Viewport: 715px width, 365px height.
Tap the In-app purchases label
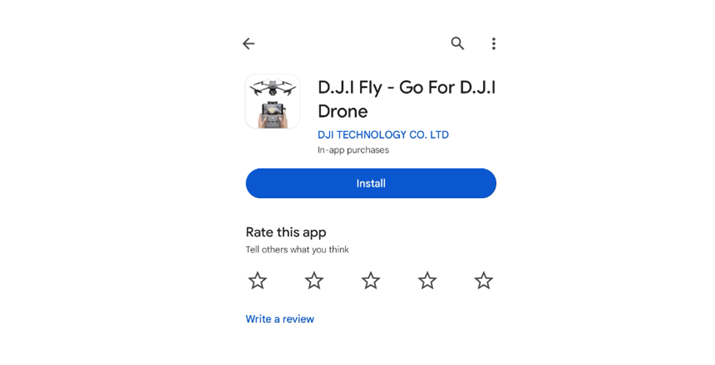coord(353,150)
